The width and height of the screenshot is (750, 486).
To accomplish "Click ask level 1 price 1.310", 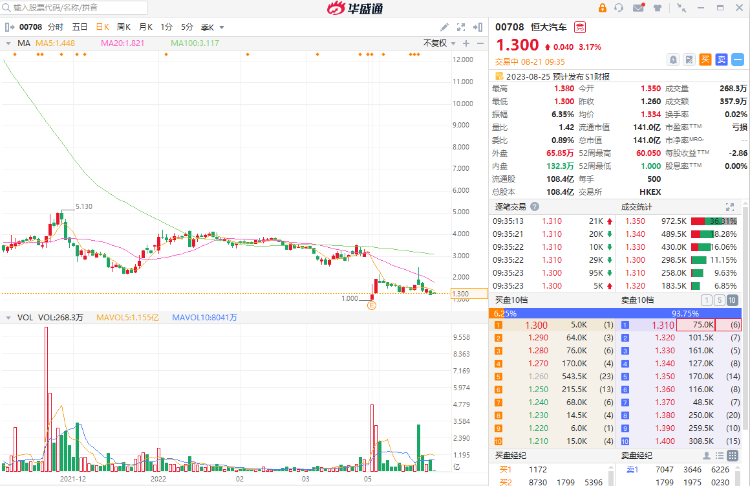I will click(x=663, y=325).
